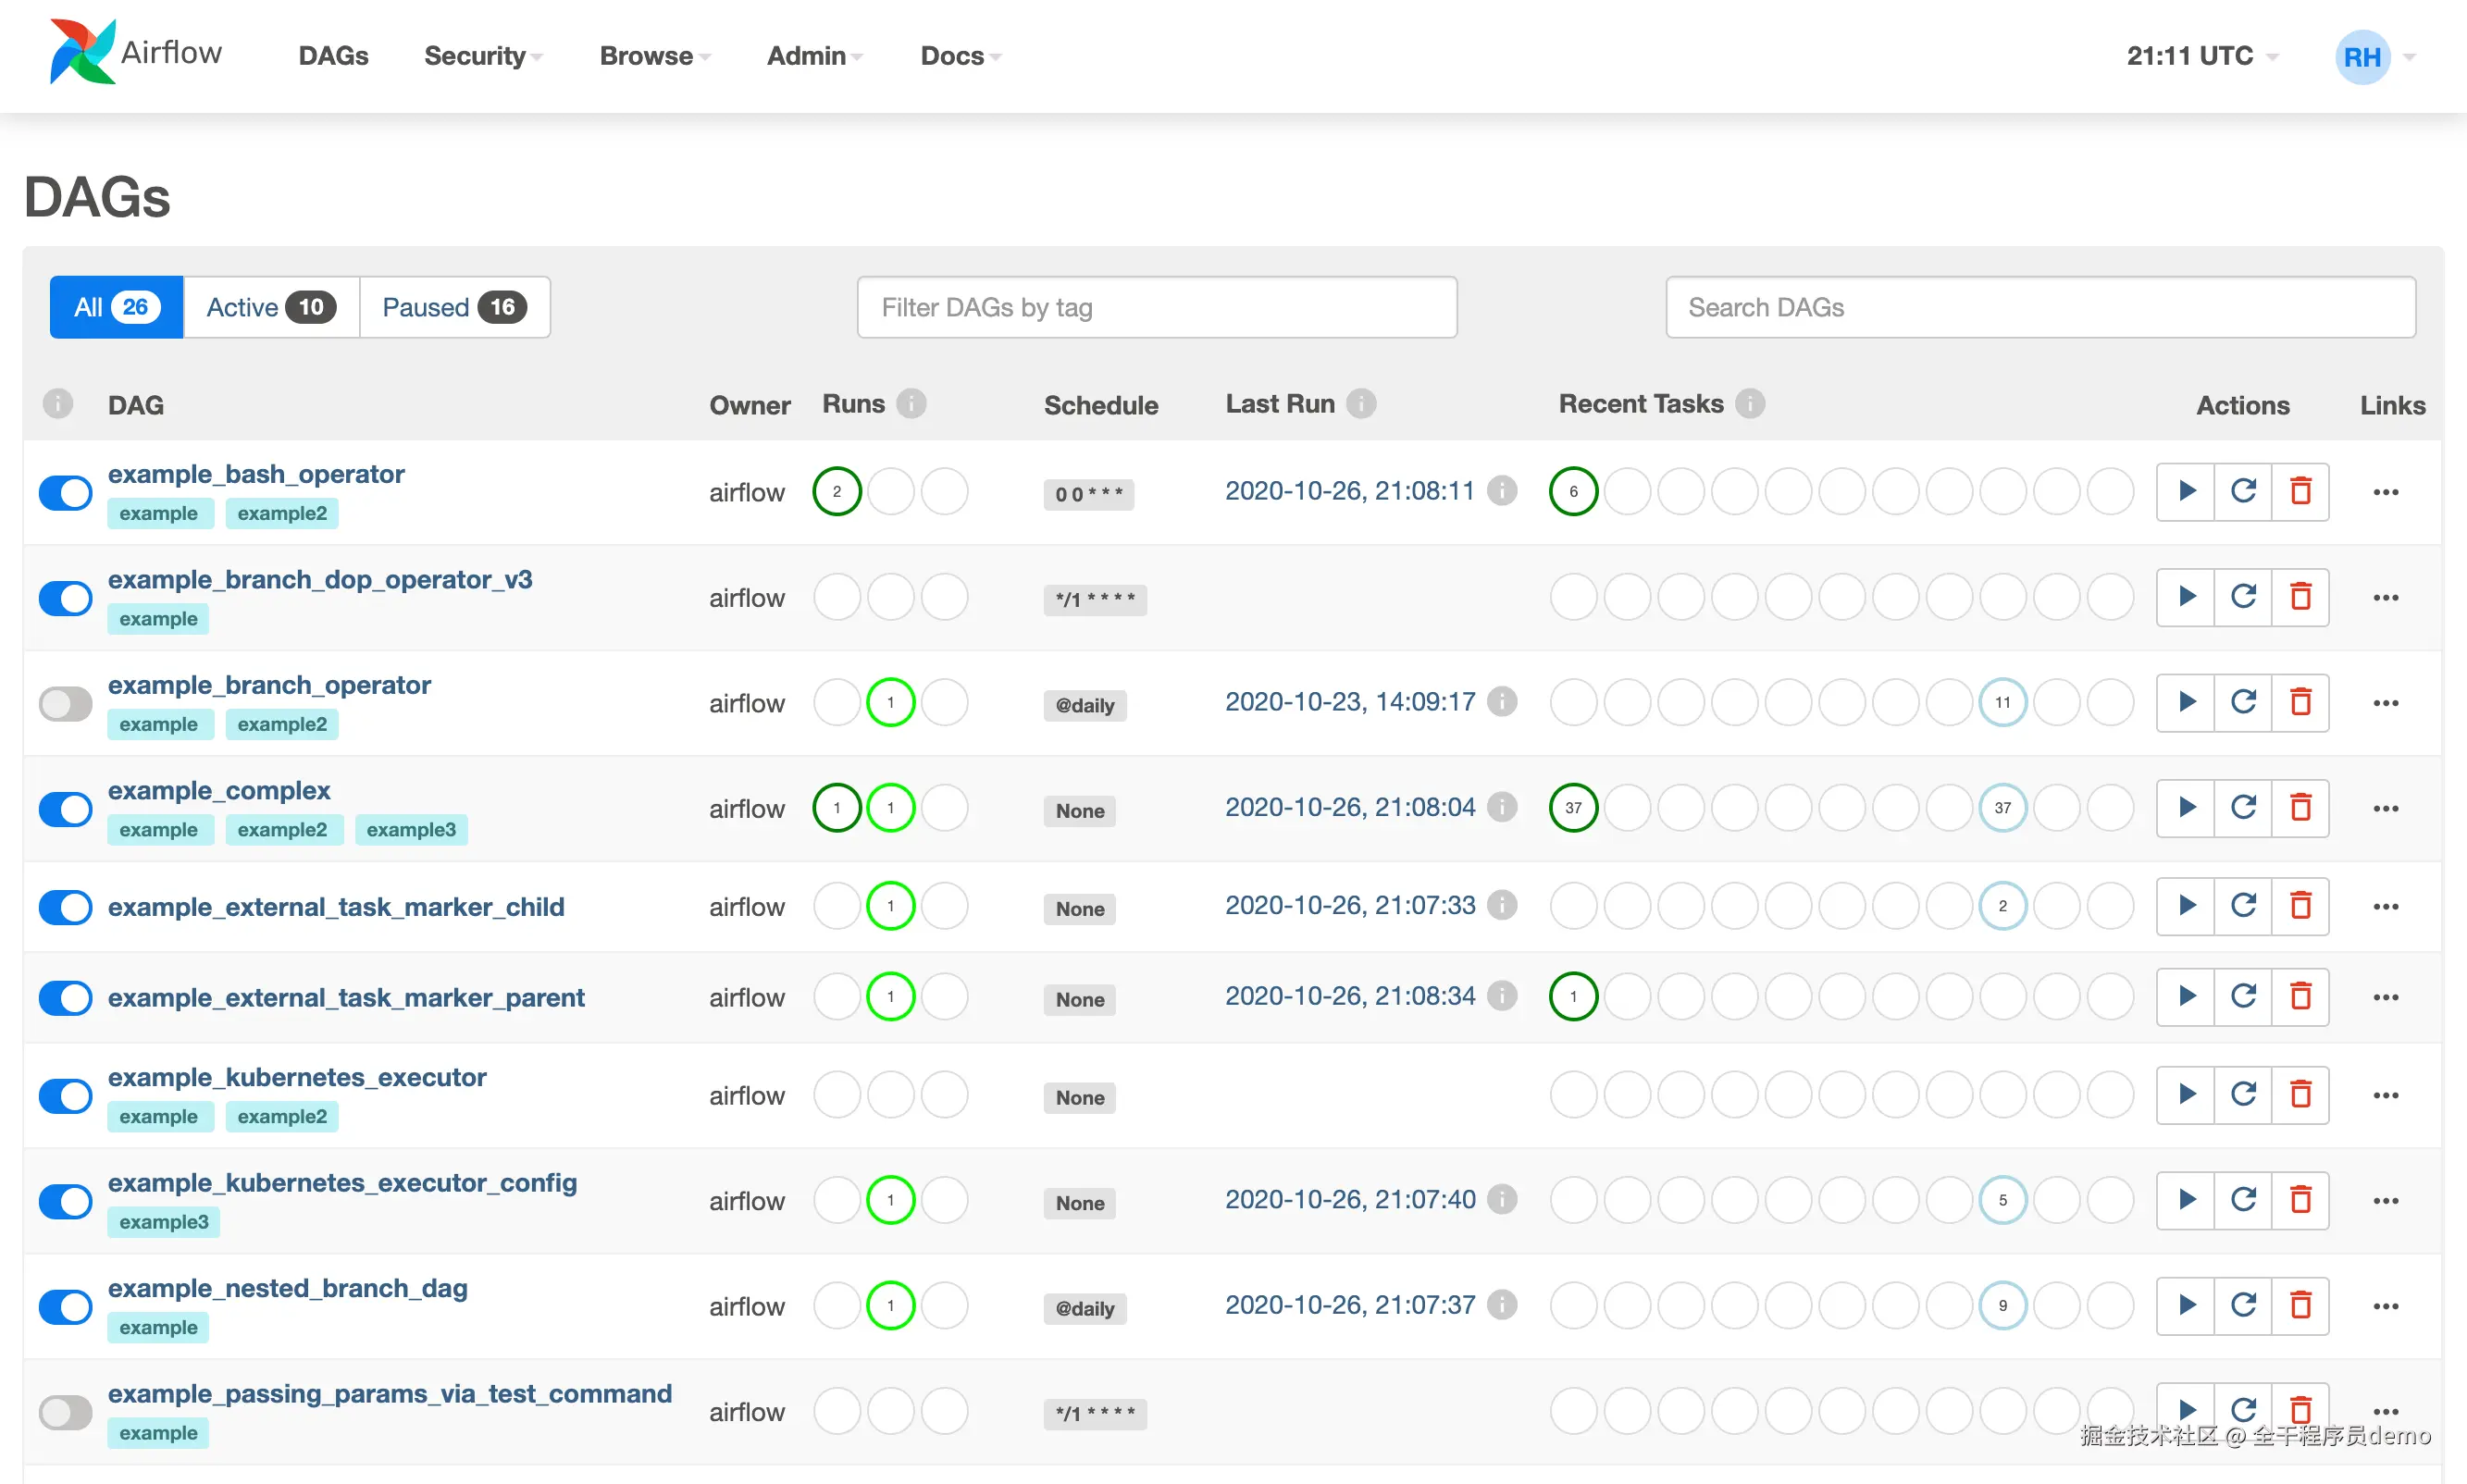Click the example3 tag under example_complex
Image resolution: width=2467 pixels, height=1484 pixels.
coord(410,829)
